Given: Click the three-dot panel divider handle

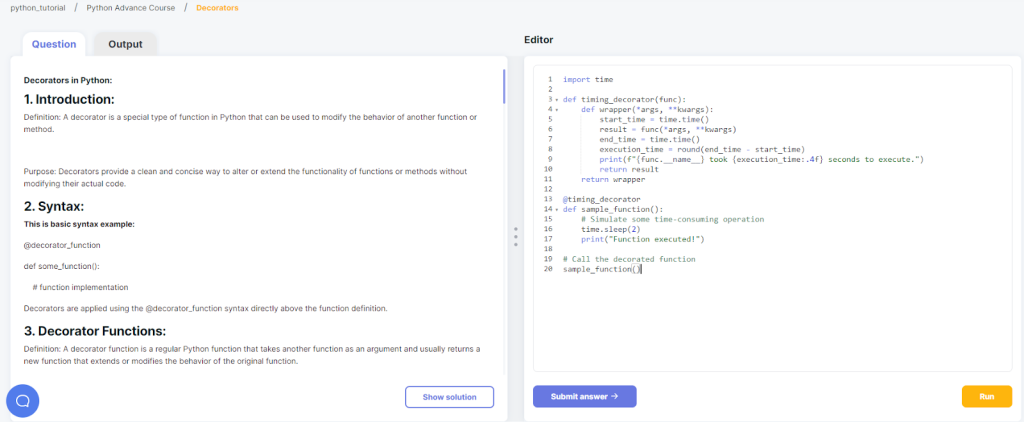Looking at the screenshot, I should (516, 236).
